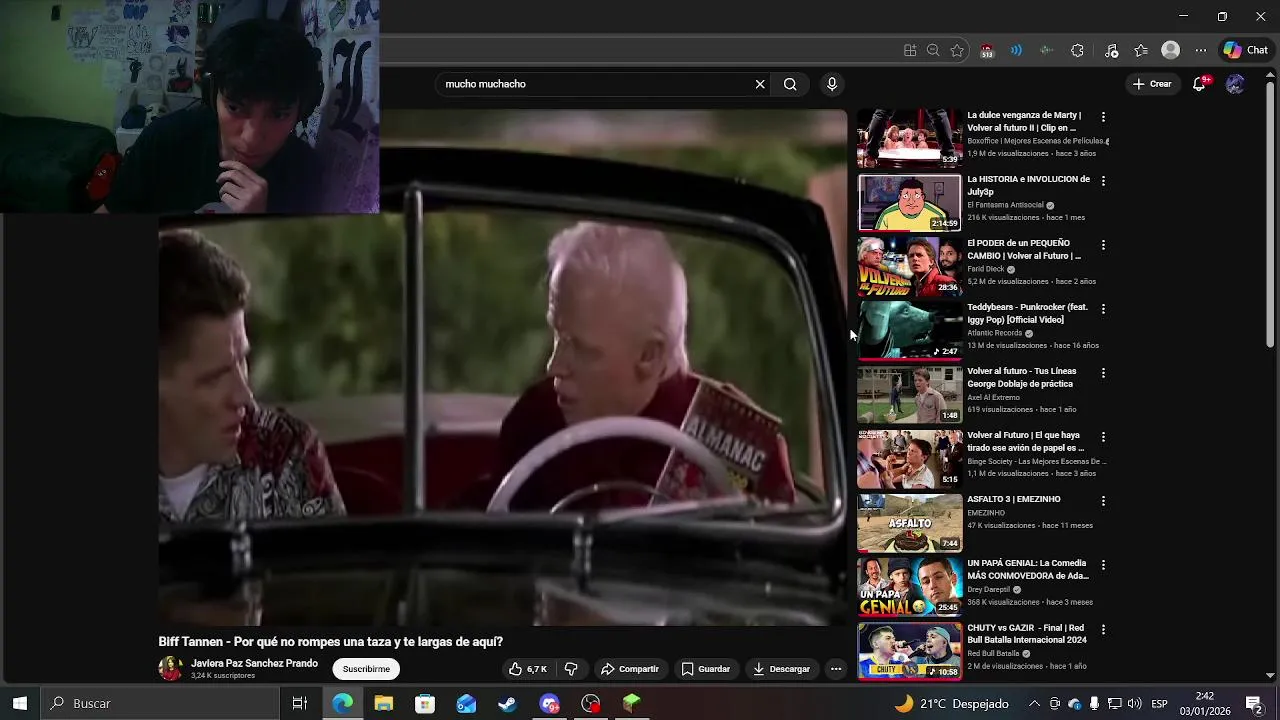Click the main video player frame
This screenshot has height=720, width=1280.
502,367
